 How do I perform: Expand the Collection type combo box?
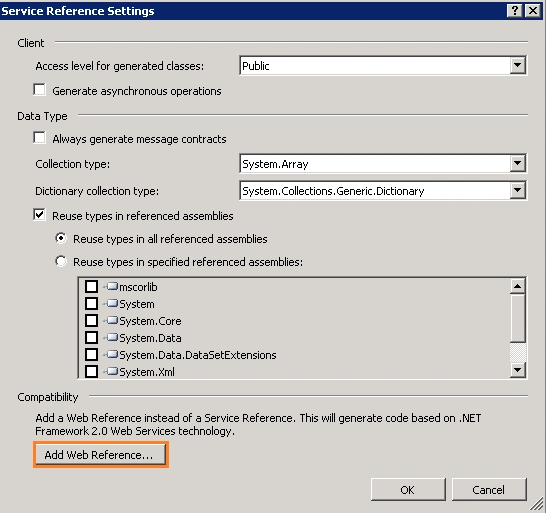point(517,163)
